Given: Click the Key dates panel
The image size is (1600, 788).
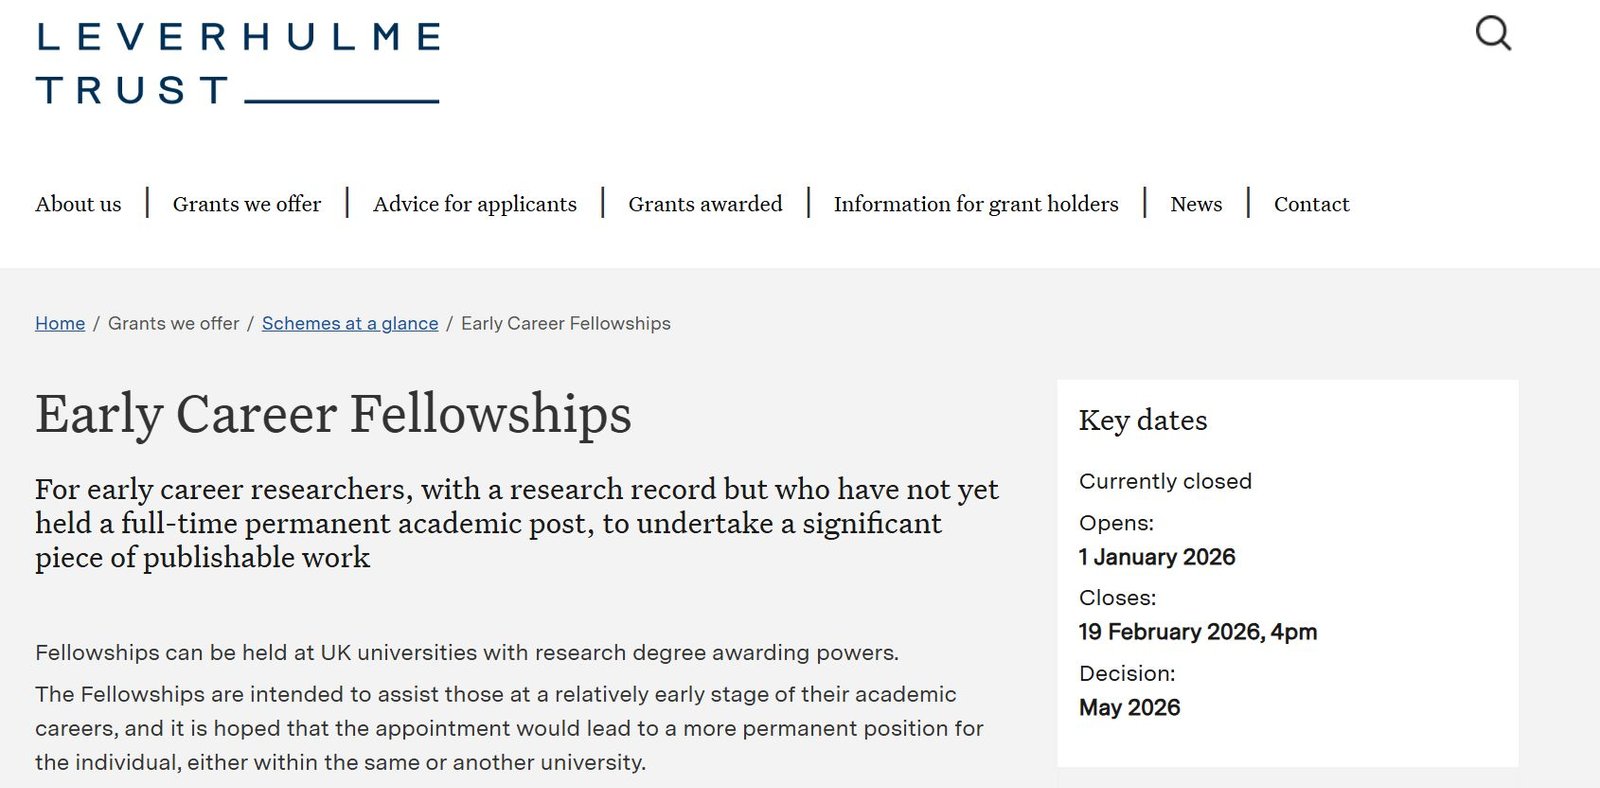Looking at the screenshot, I should pos(1143,421).
